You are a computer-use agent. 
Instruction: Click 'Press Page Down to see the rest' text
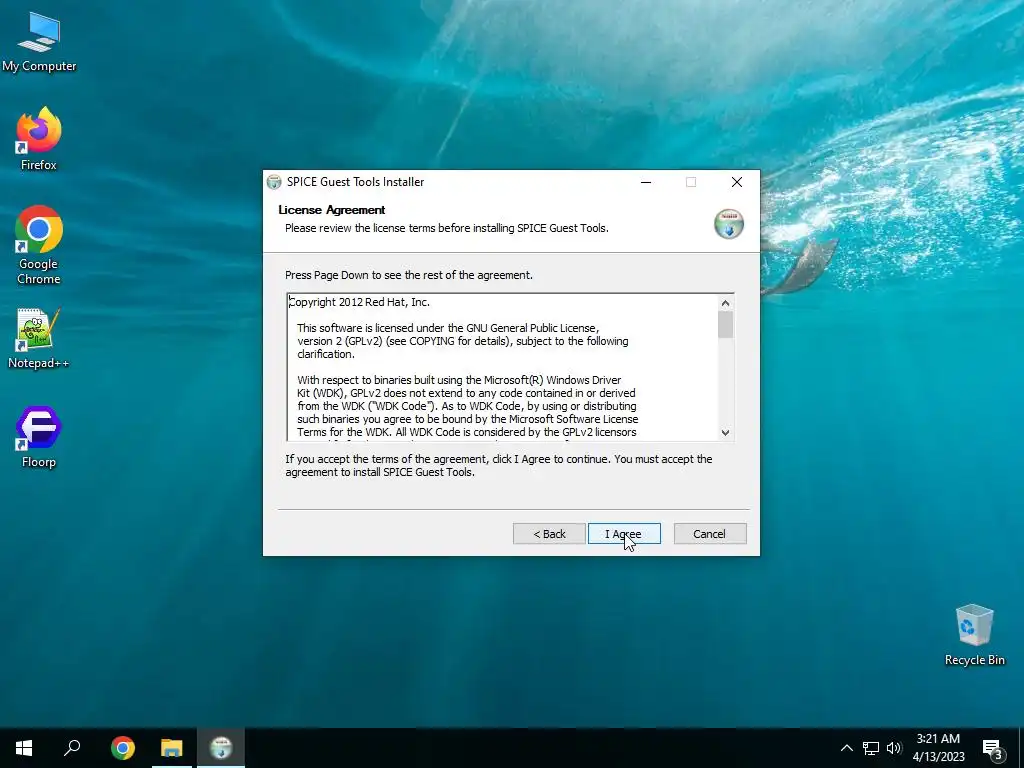coord(409,275)
